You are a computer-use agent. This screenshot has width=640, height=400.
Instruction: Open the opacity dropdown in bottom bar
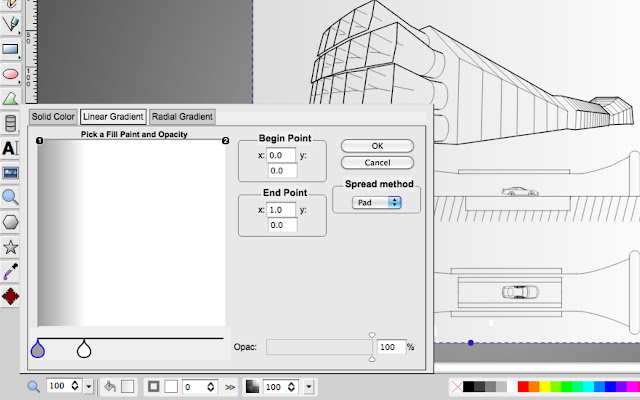[x=309, y=387]
